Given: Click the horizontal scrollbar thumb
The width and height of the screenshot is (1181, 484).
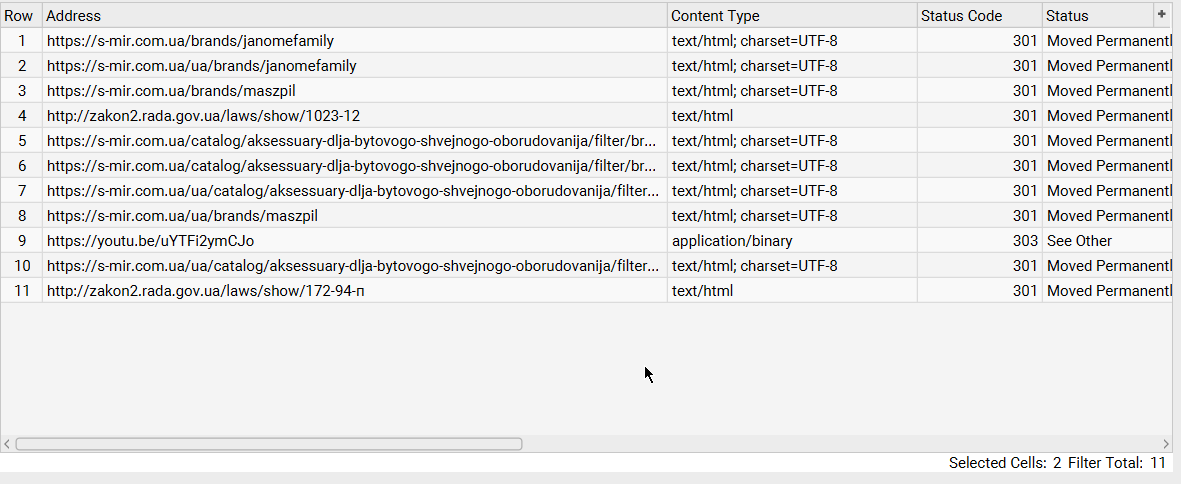Looking at the screenshot, I should coord(268,443).
